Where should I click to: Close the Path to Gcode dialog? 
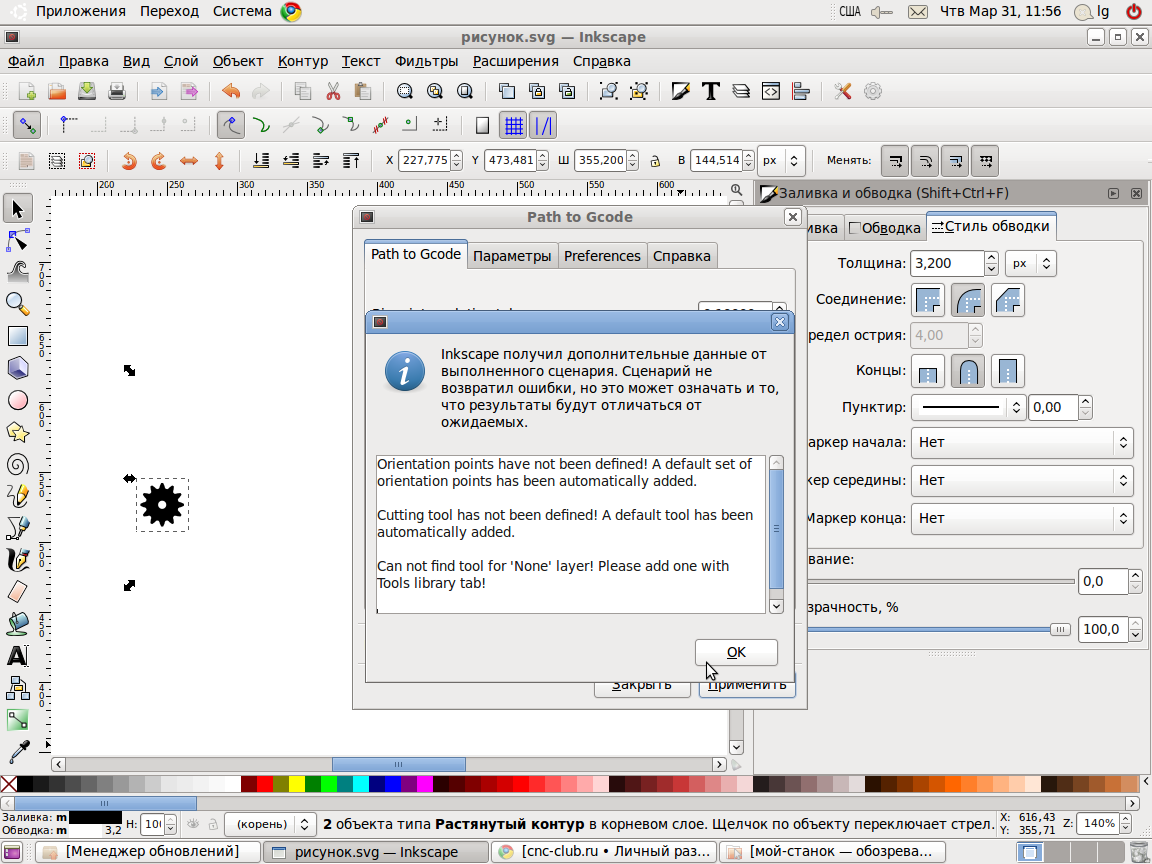(792, 217)
